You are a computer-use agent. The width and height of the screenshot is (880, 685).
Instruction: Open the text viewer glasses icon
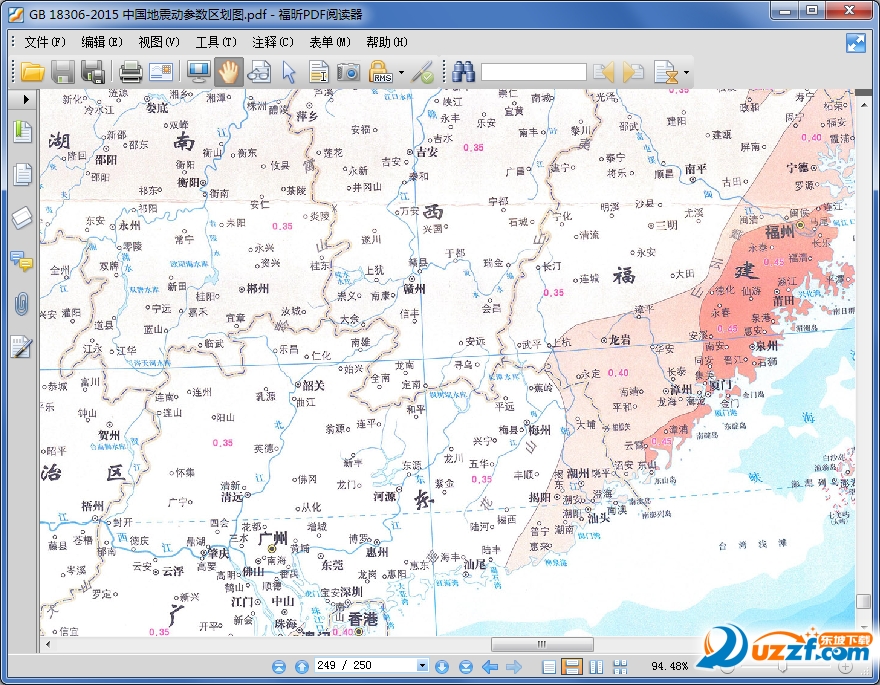pyautogui.click(x=259, y=72)
